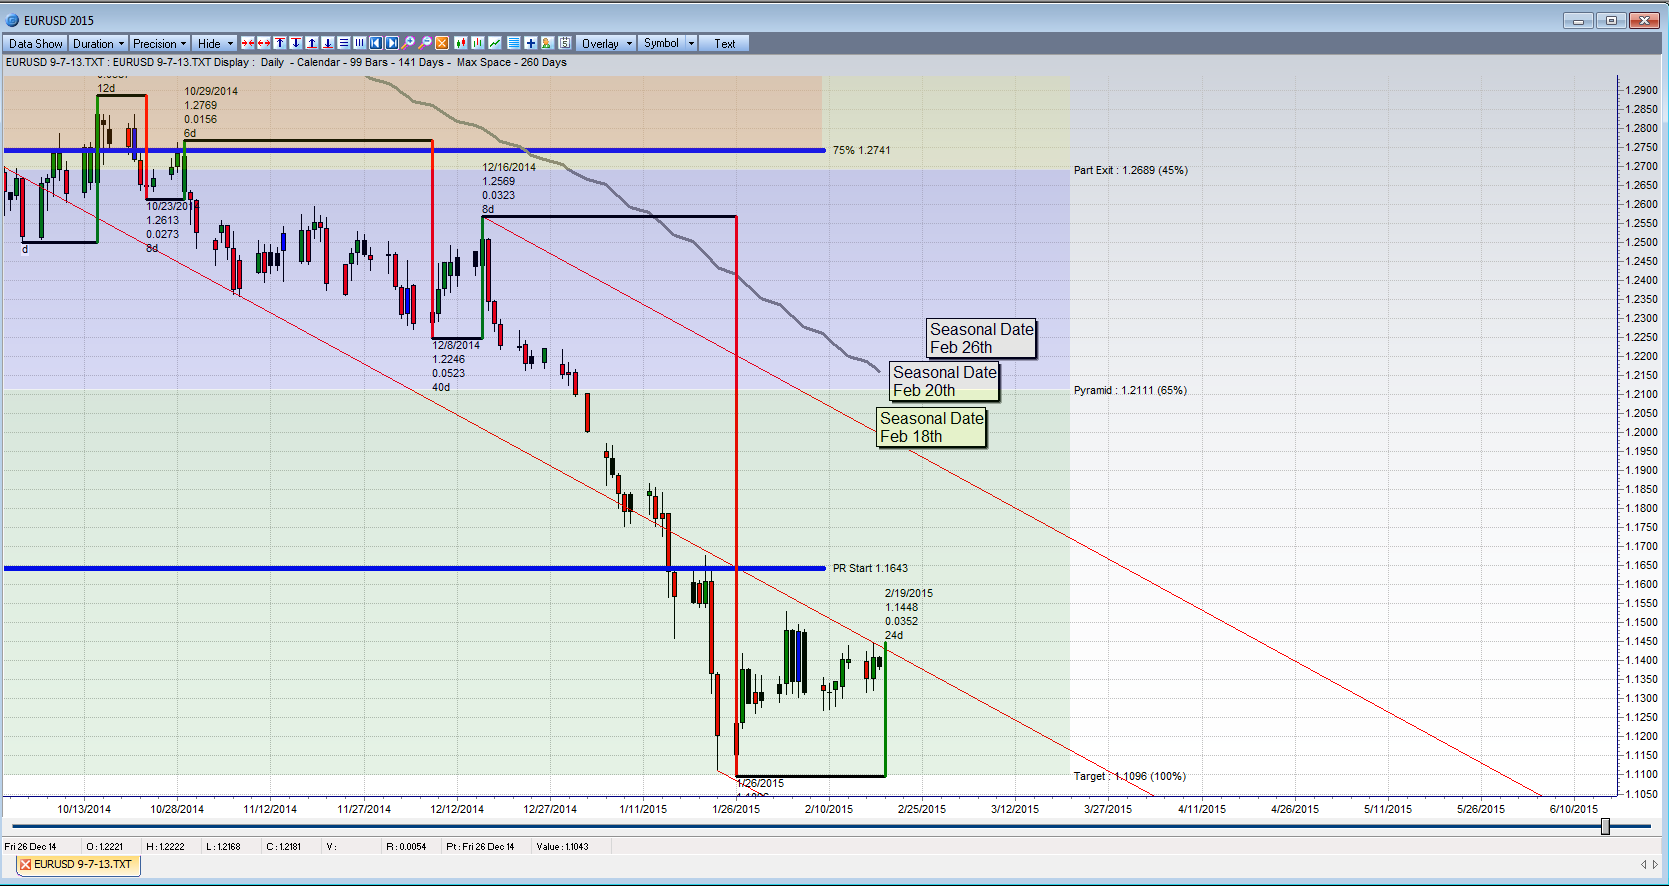Click the tab scroll right arrow
The width and height of the screenshot is (1669, 886).
[1655, 864]
